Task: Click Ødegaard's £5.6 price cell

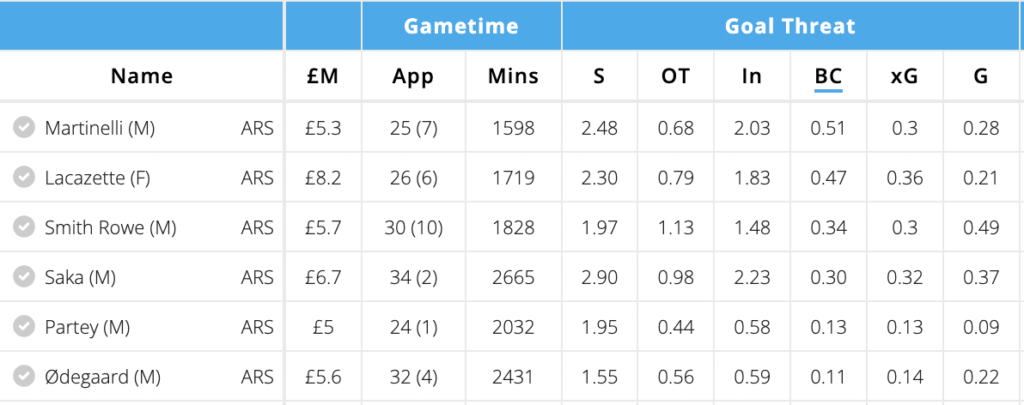Action: [x=323, y=378]
